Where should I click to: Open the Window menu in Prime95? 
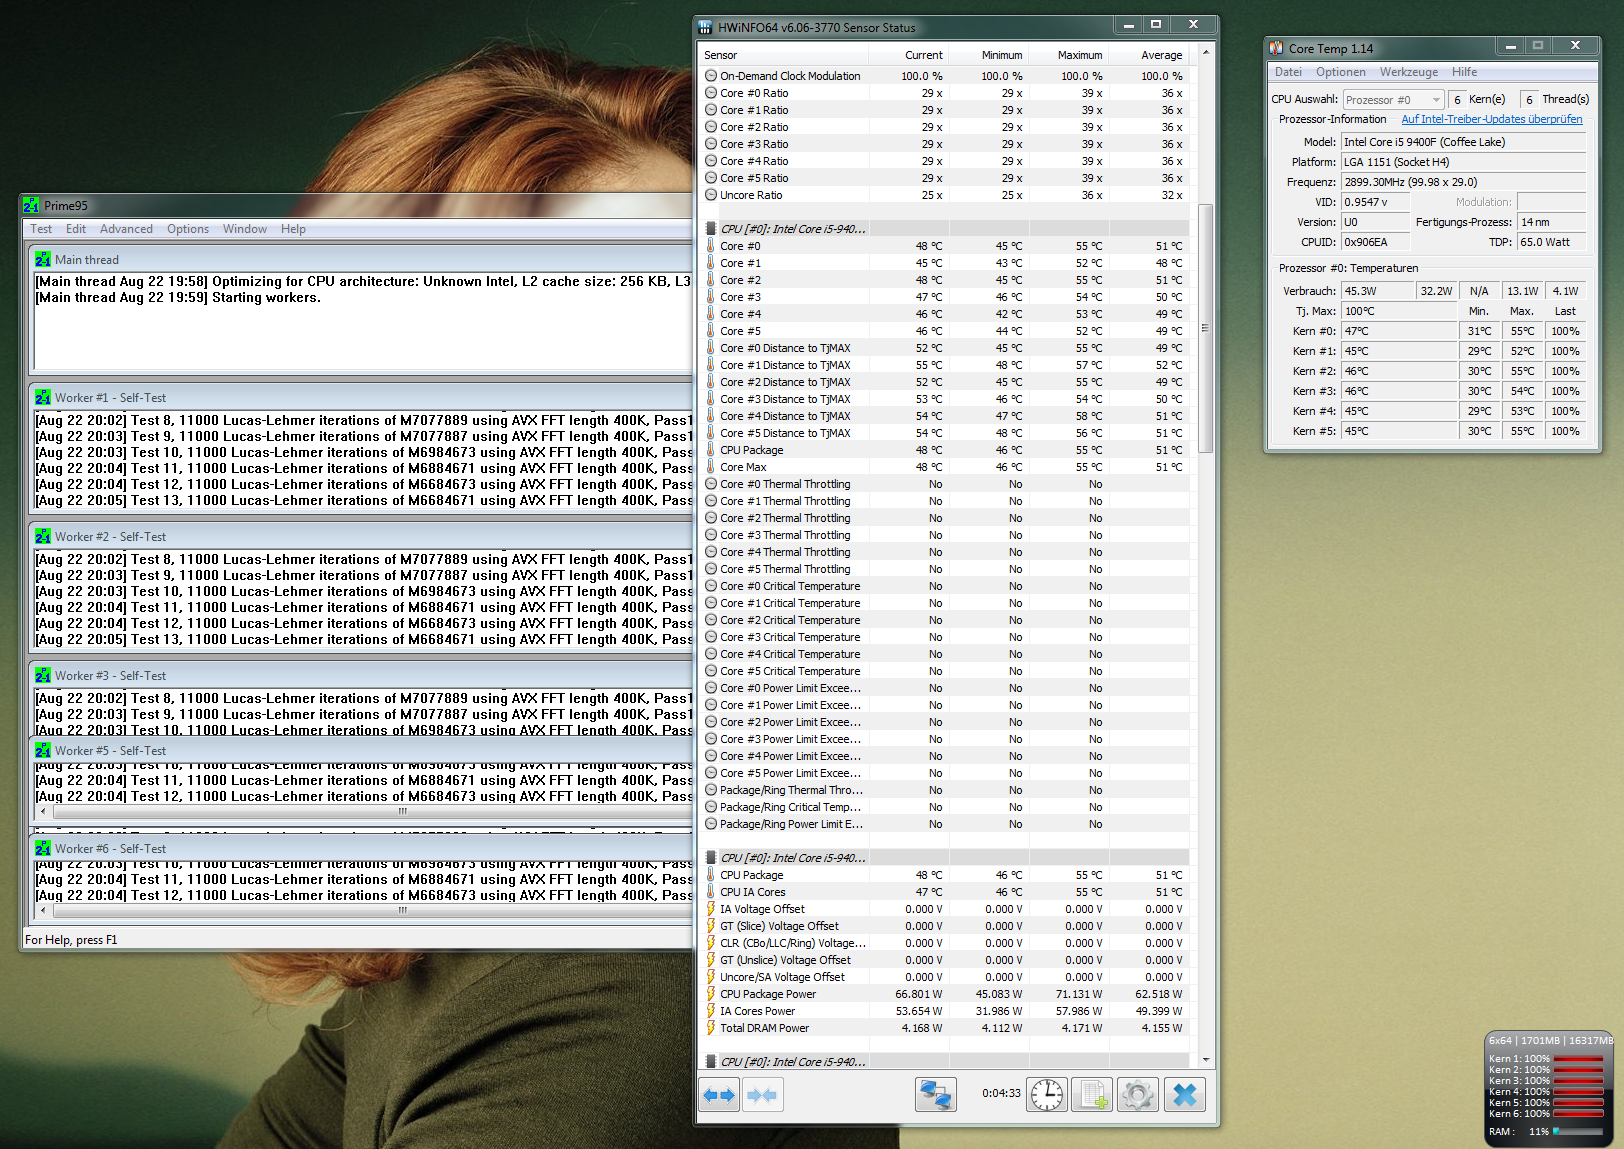click(245, 229)
